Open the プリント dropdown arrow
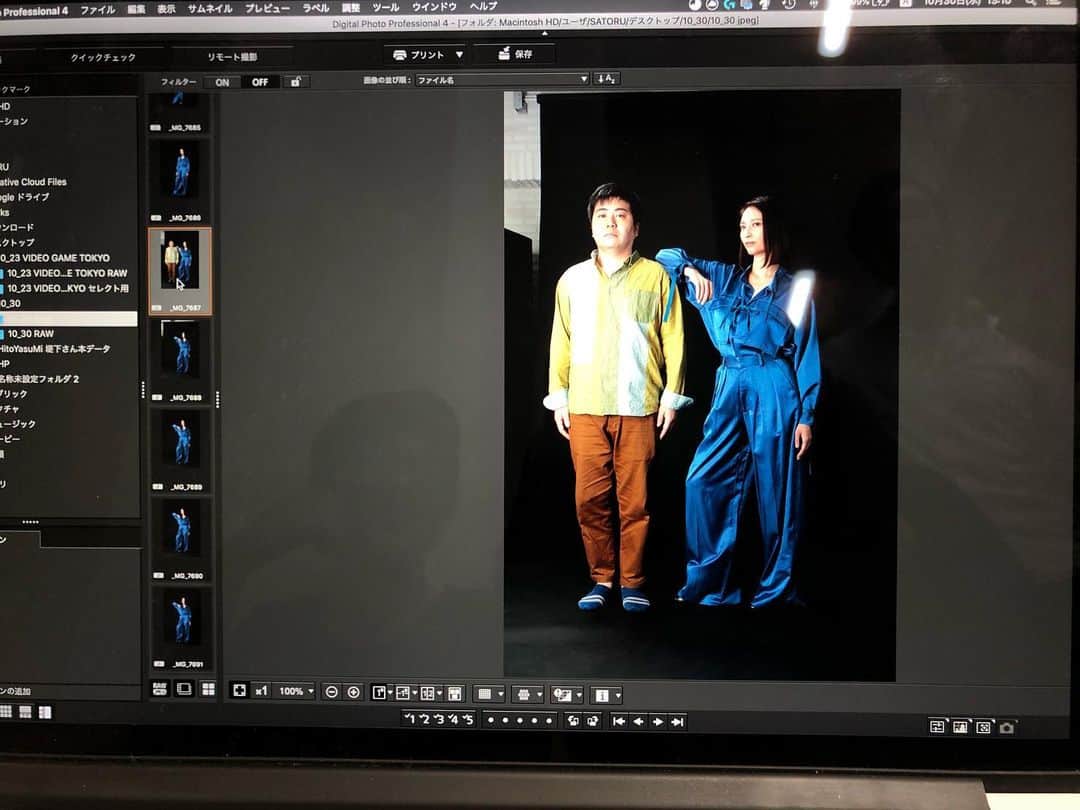1080x810 pixels. click(x=459, y=54)
